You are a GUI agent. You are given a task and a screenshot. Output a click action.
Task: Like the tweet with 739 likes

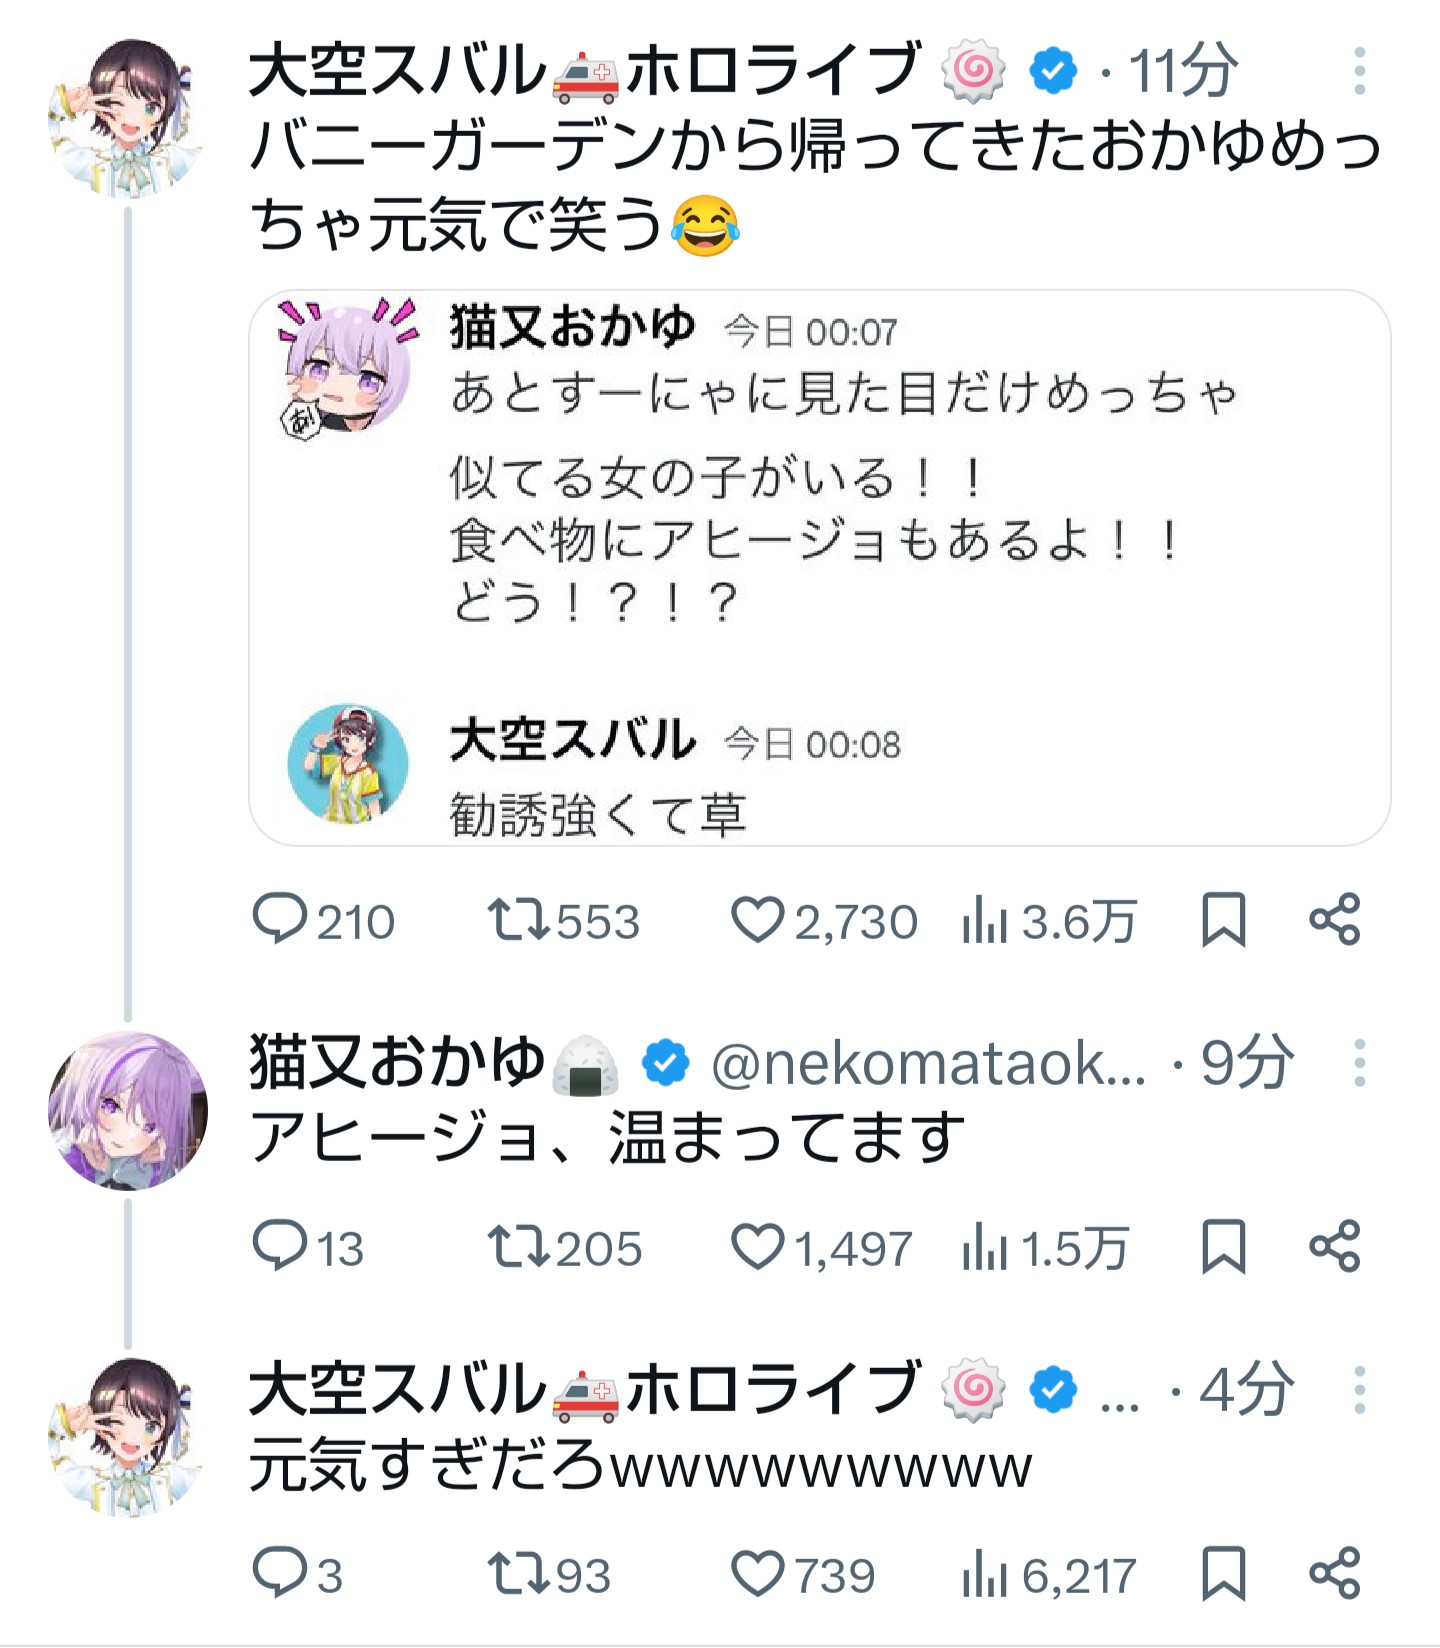[757, 1574]
